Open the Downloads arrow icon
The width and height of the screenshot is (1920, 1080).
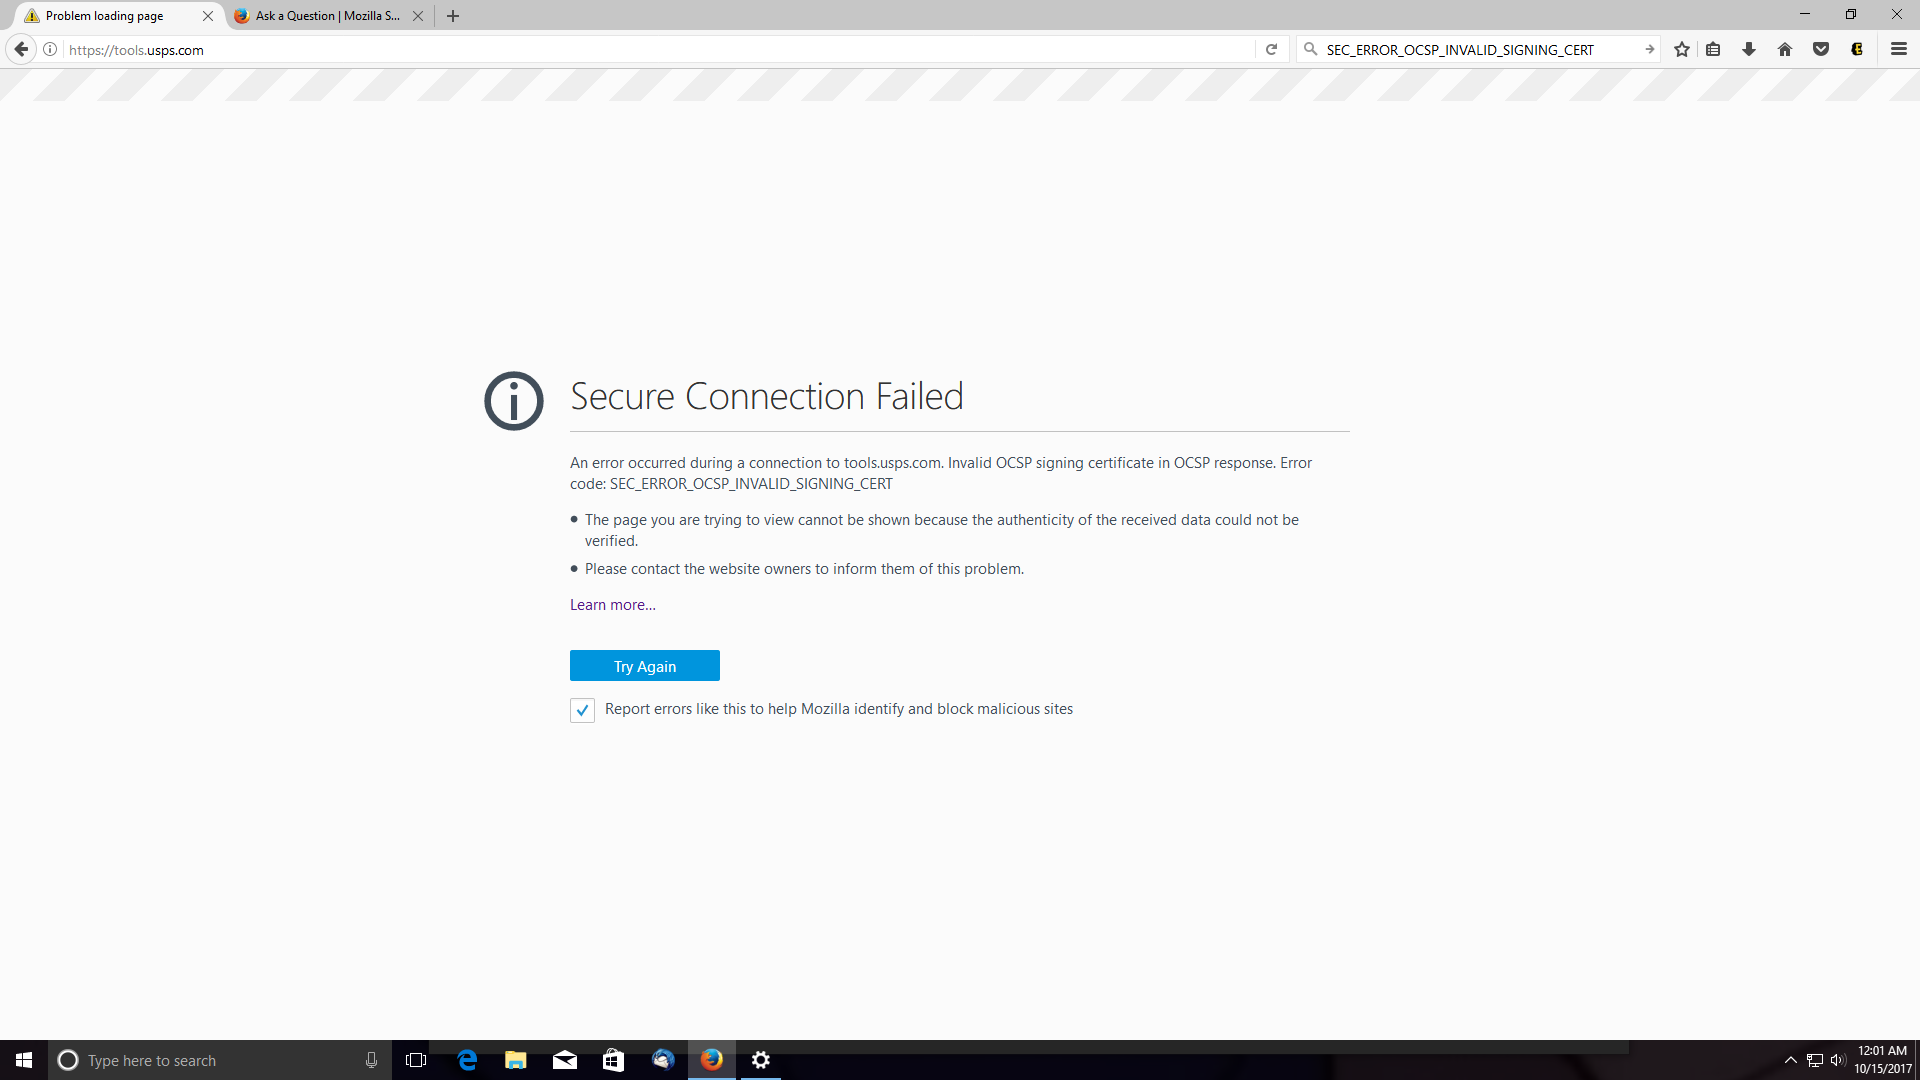pyautogui.click(x=1749, y=49)
